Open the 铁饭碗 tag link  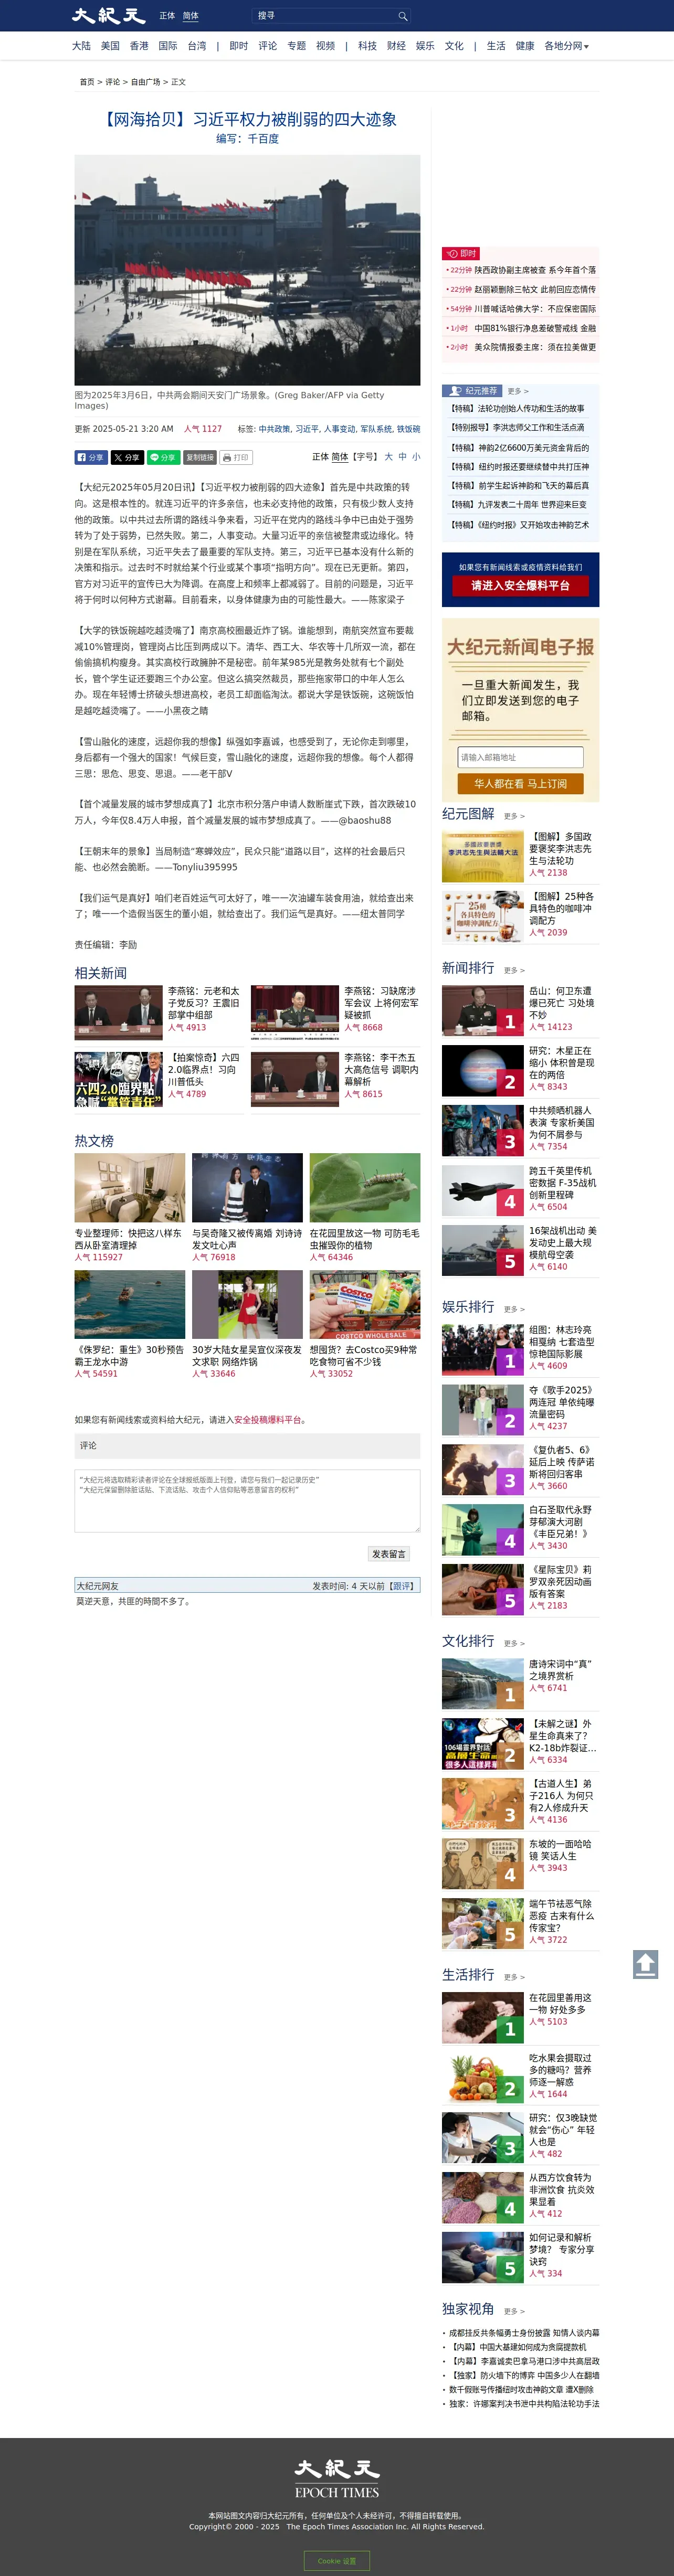[408, 429]
